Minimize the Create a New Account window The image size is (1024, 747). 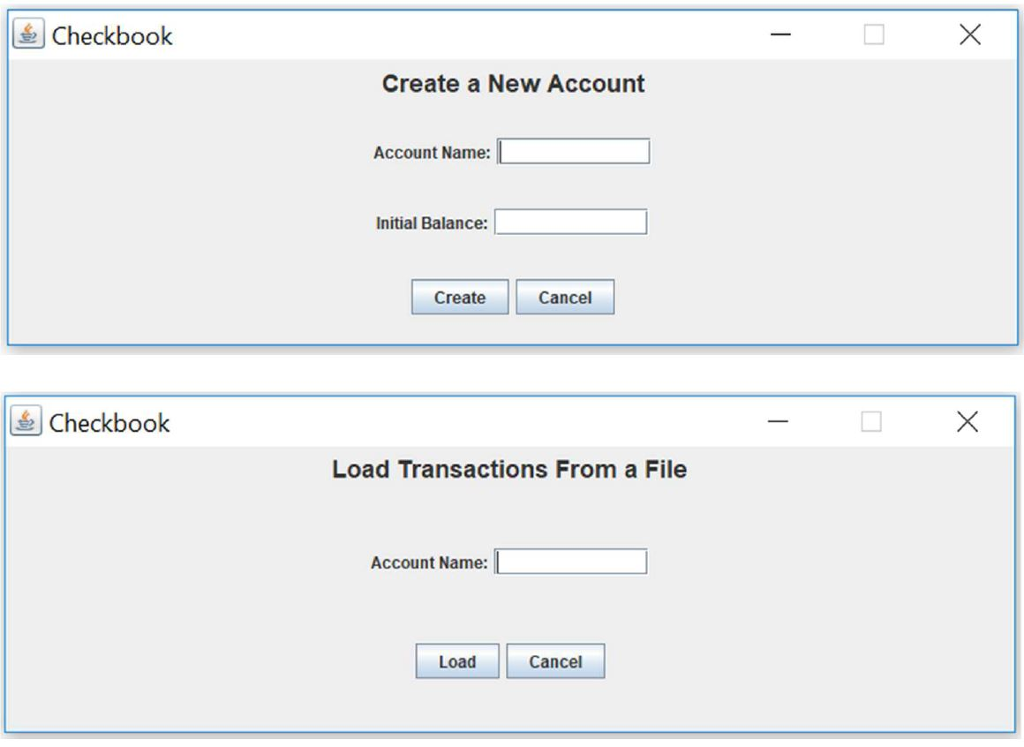781,35
